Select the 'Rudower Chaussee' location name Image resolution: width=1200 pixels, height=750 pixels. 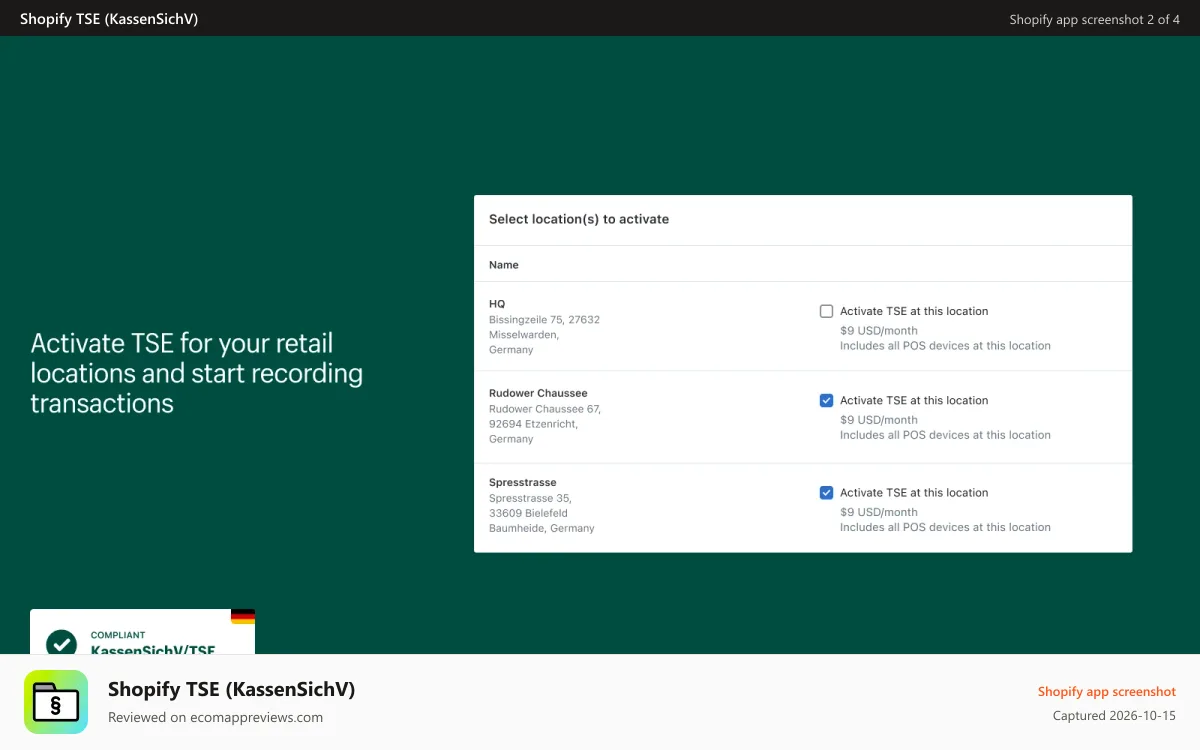click(x=538, y=393)
